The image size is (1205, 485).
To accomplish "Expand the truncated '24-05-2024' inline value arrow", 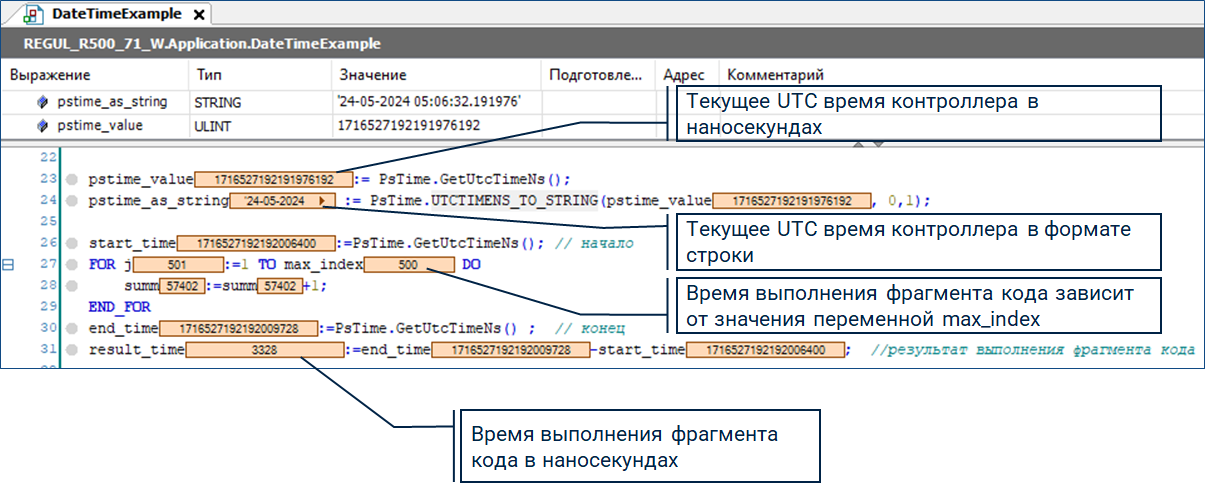I will (321, 201).
